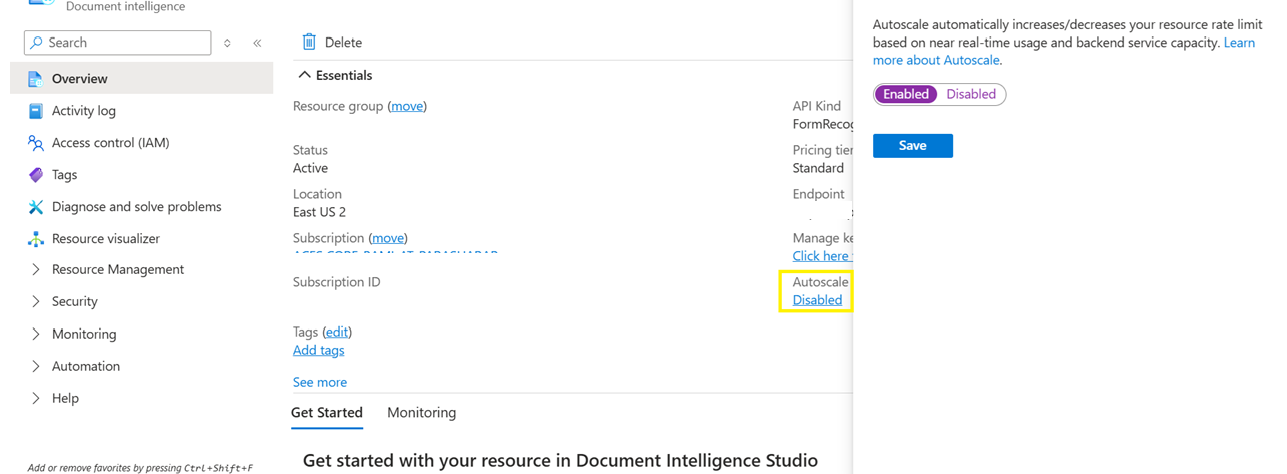The height and width of the screenshot is (474, 1287).
Task: Expand the Automation section
Action: [x=36, y=366]
